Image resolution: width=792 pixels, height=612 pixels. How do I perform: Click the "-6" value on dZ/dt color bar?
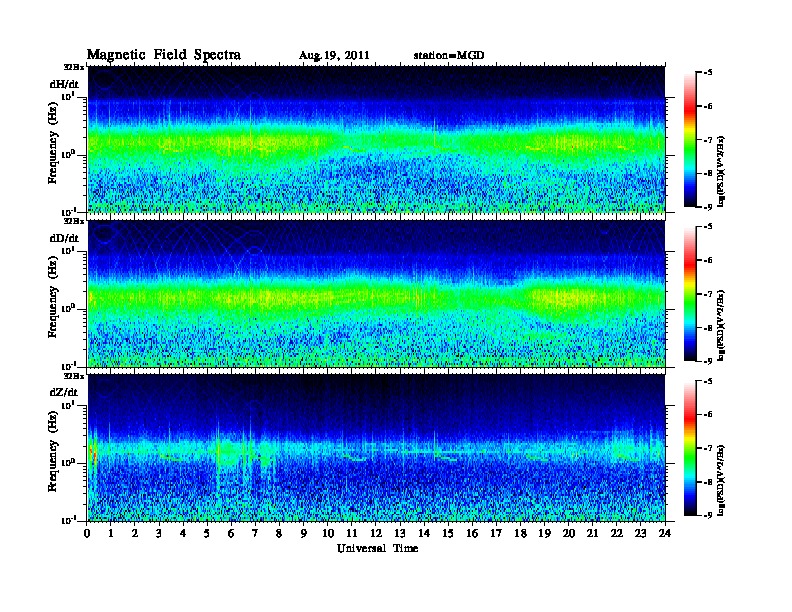709,415
